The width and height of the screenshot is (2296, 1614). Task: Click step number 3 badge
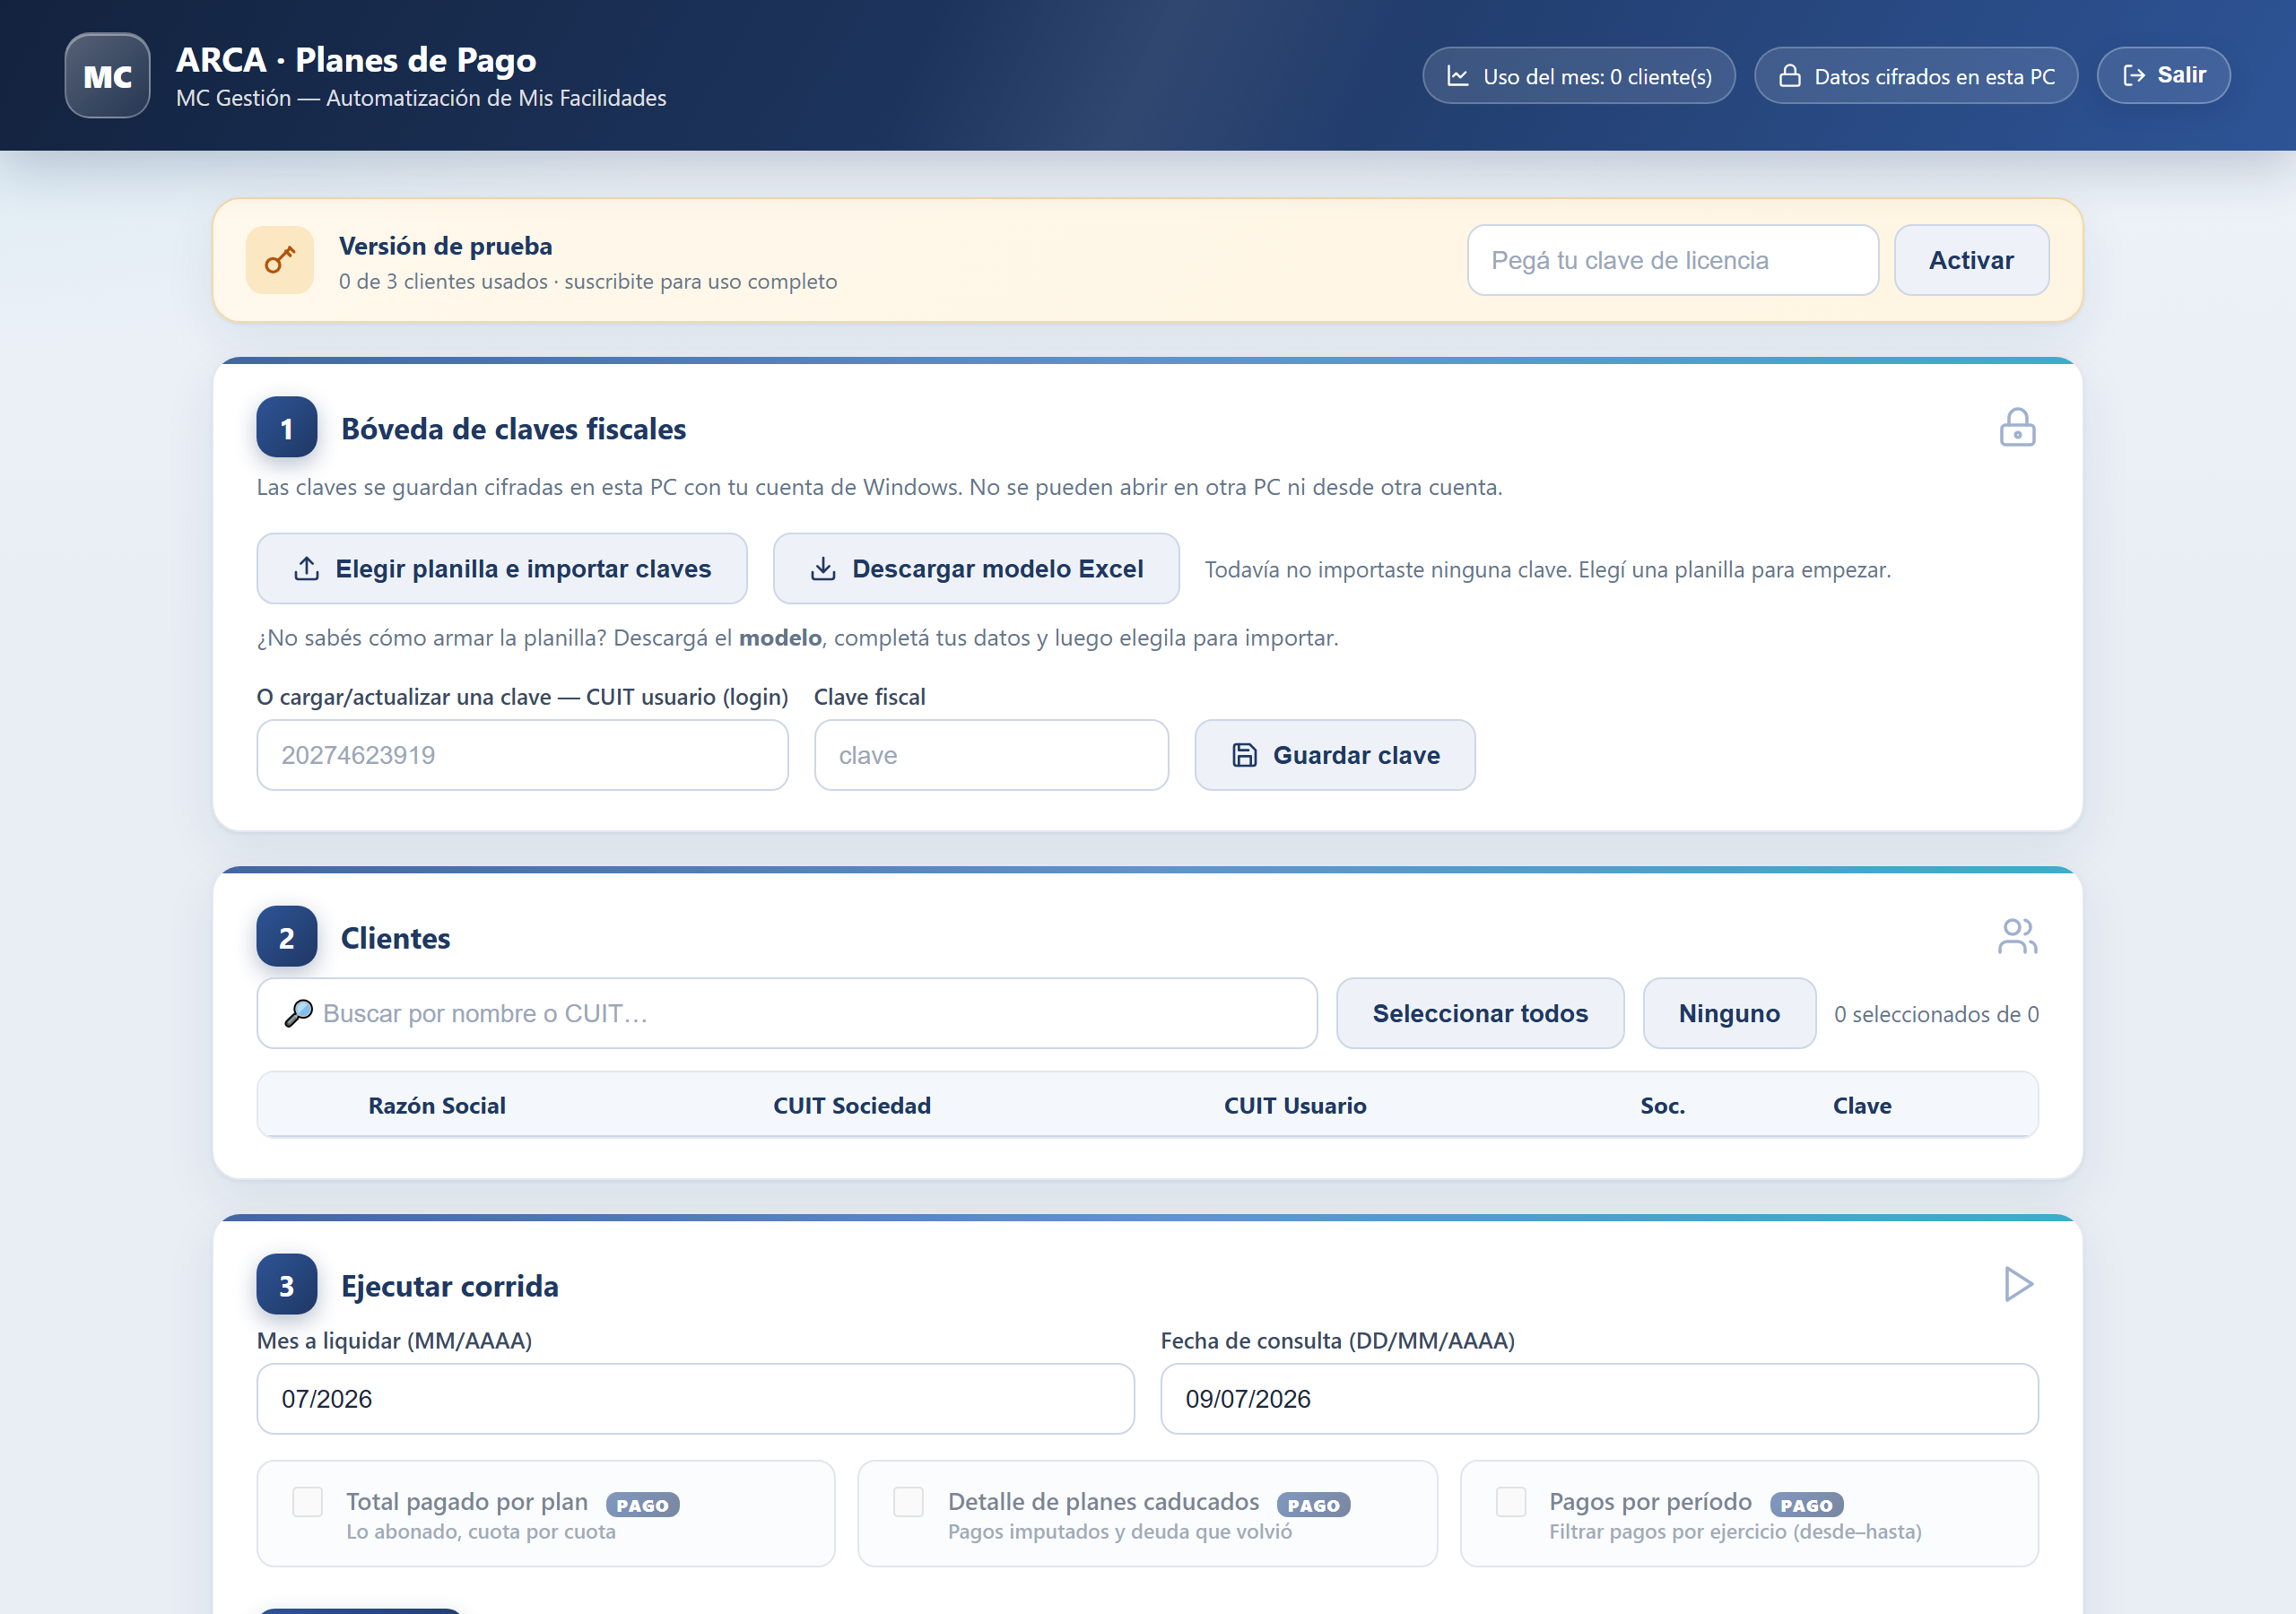(x=287, y=1285)
